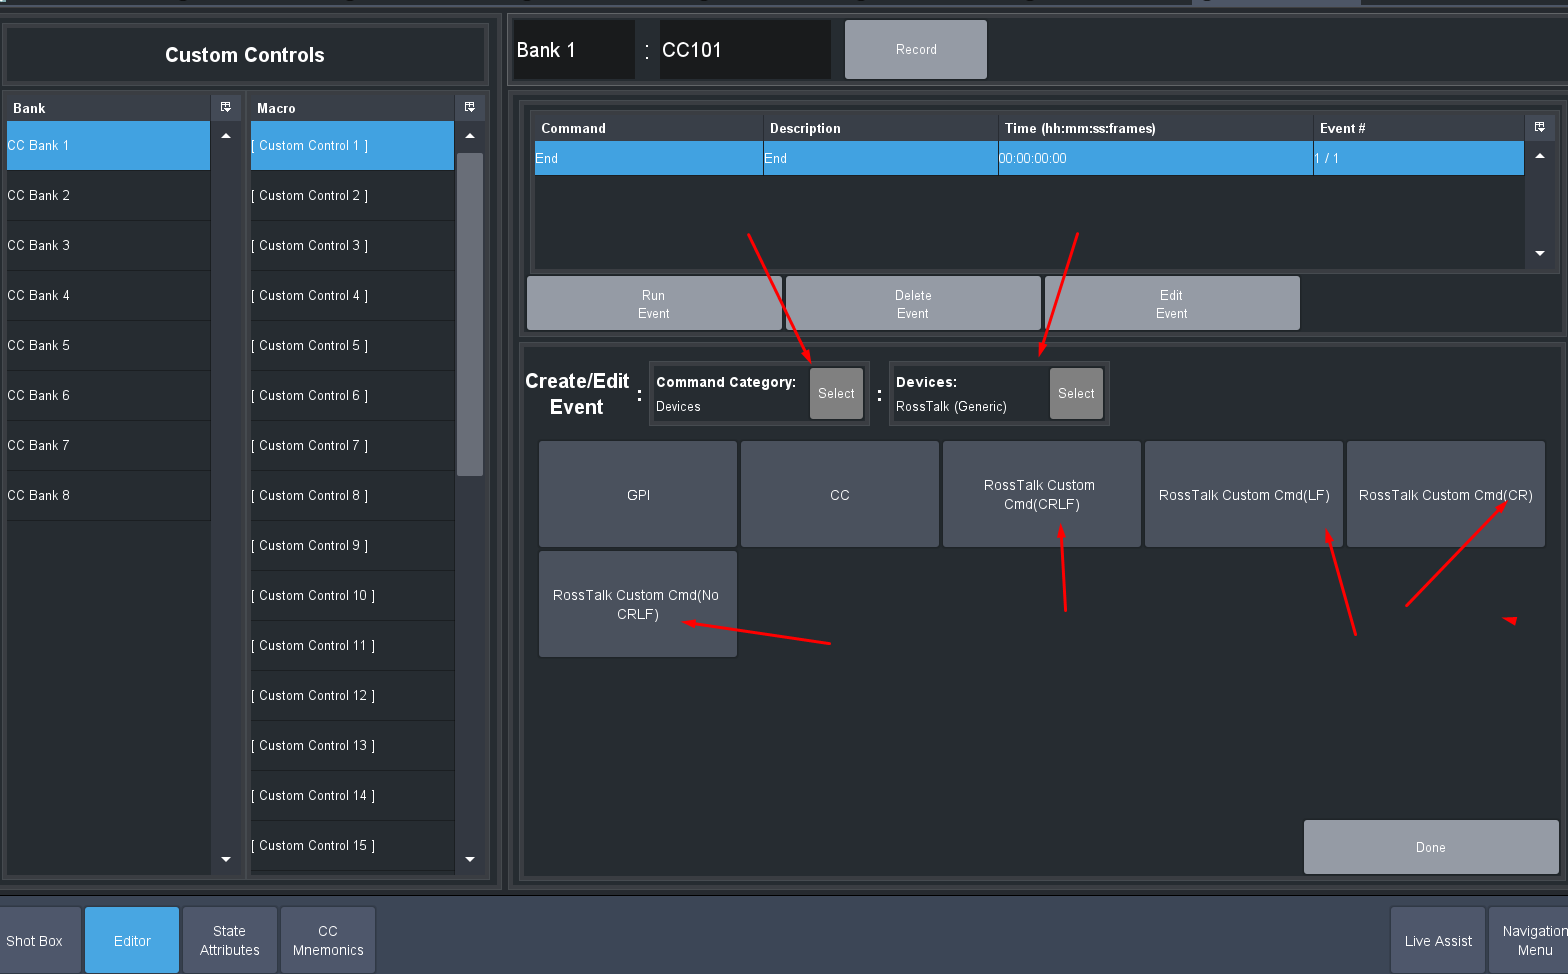Choose RossTalk Custom Cmd(CR) tile

(x=1446, y=495)
